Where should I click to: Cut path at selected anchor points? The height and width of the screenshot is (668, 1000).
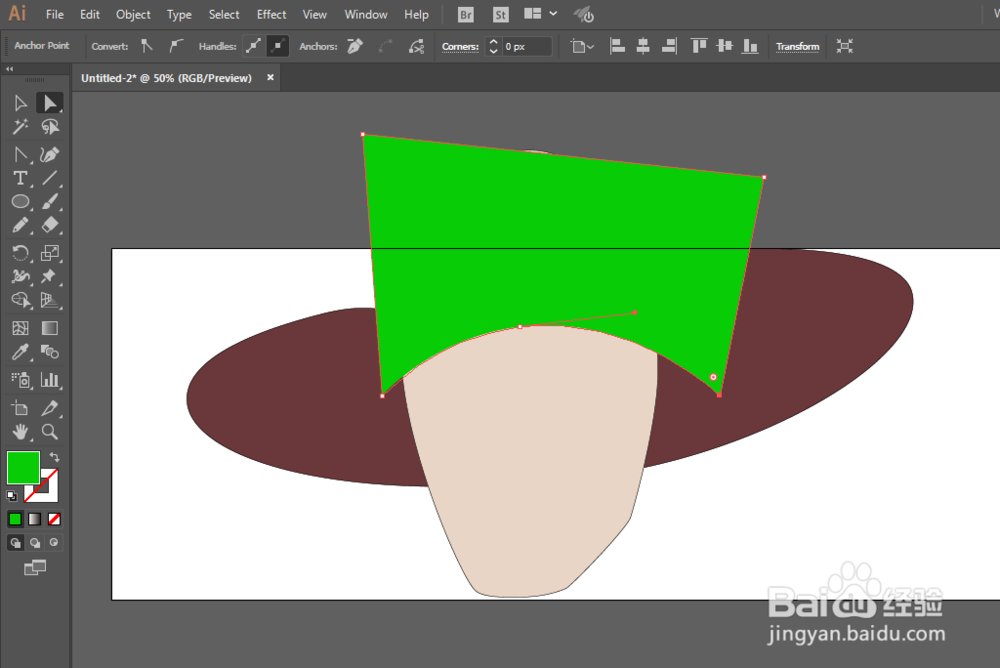[416, 46]
